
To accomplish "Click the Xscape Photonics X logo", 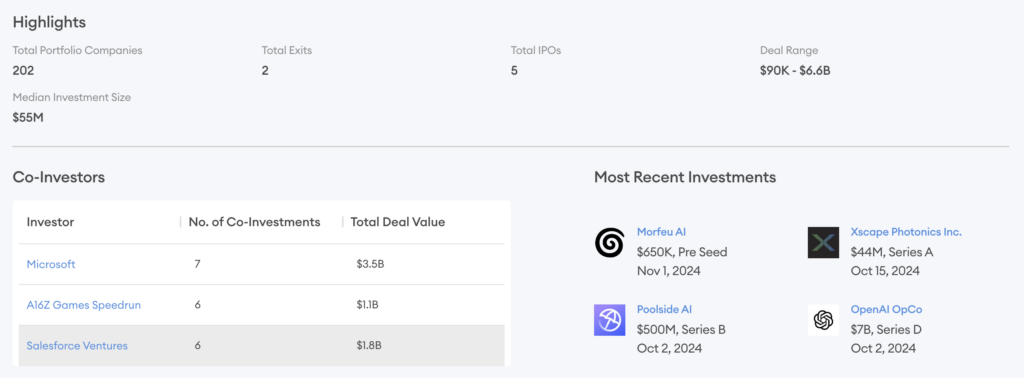I will [x=823, y=243].
